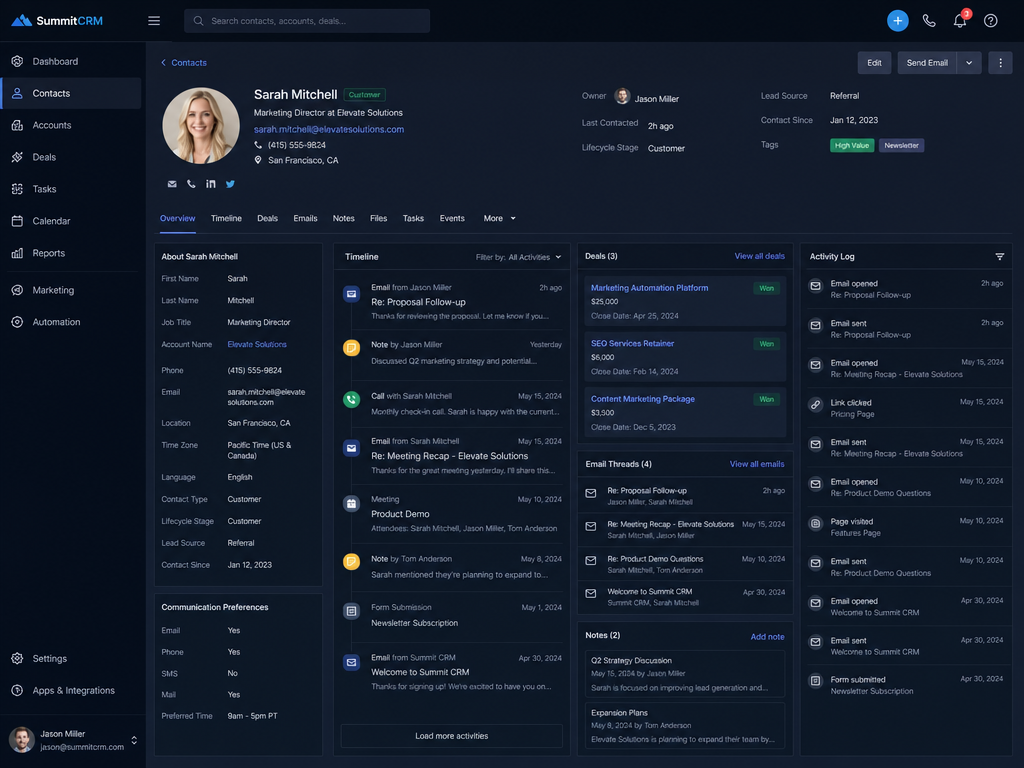Viewport: 1024px width, 768px height.
Task: Open Re: Product Demo Questions email thread
Action: pos(685,564)
